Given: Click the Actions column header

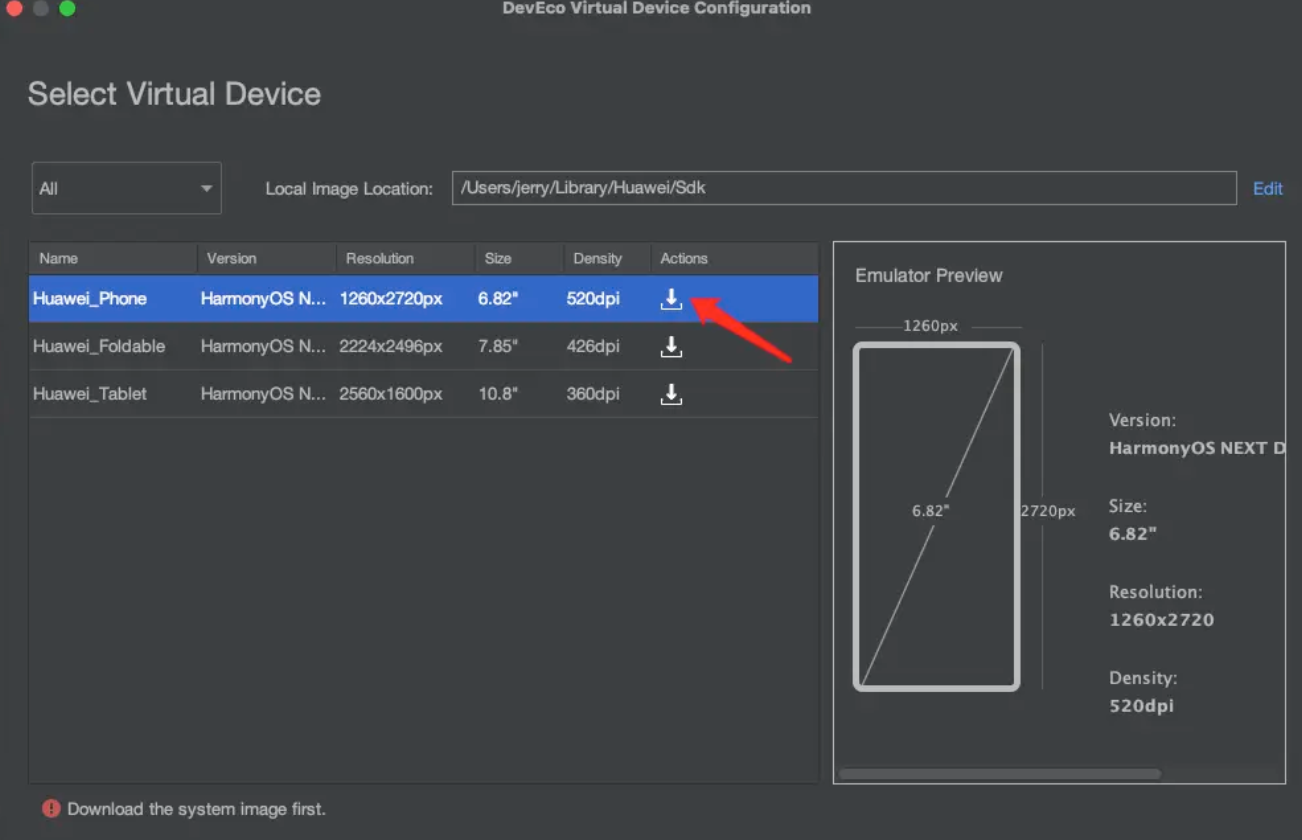Looking at the screenshot, I should pyautogui.click(x=735, y=258).
